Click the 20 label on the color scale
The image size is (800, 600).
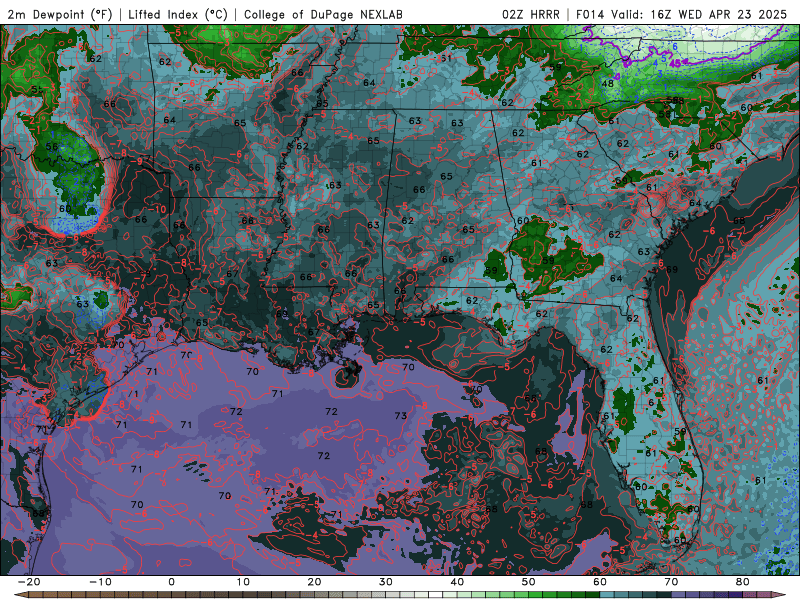coord(314,582)
